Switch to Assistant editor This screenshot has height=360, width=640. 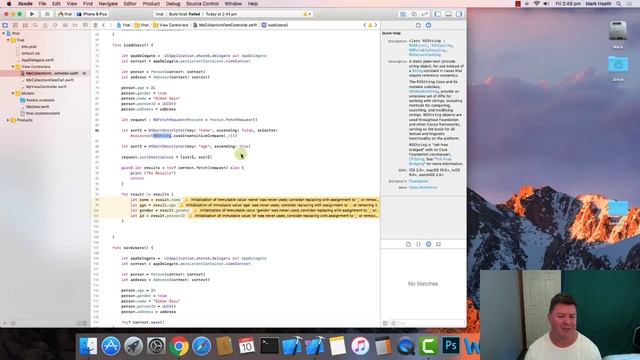414,14
